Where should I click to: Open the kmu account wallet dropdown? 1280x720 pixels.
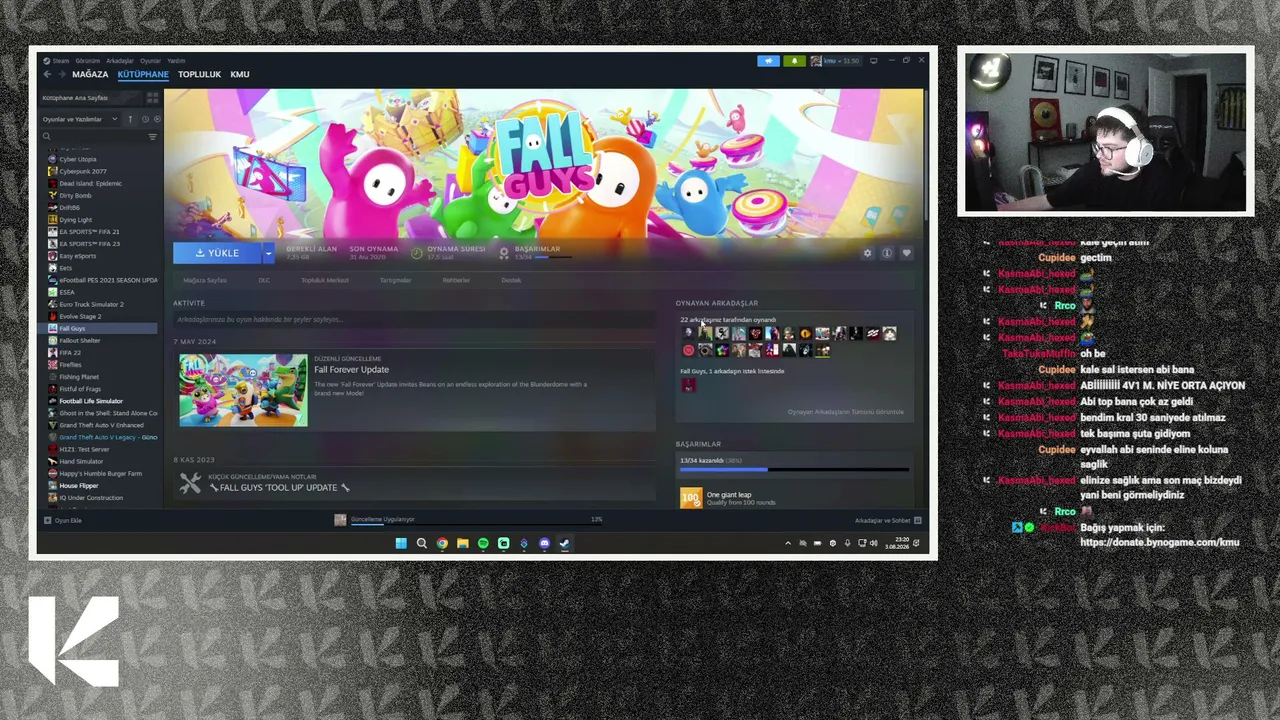coord(835,61)
